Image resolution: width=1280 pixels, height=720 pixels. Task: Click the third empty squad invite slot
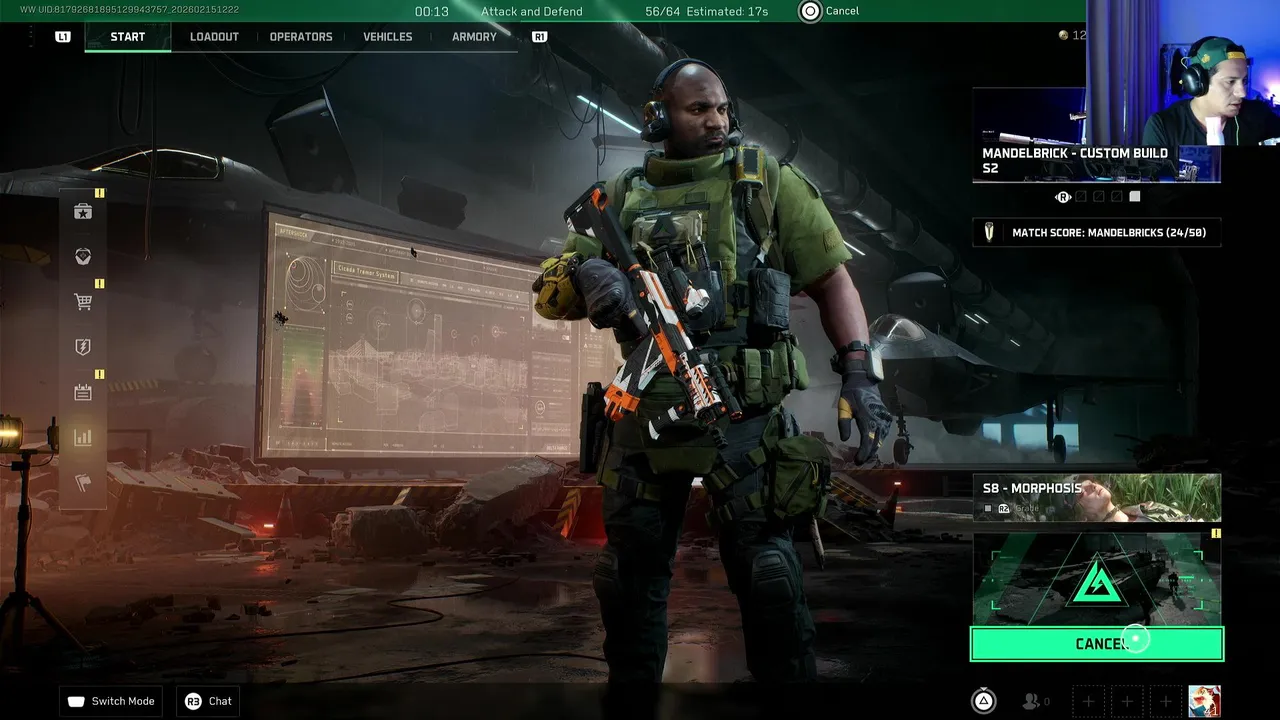point(1165,701)
